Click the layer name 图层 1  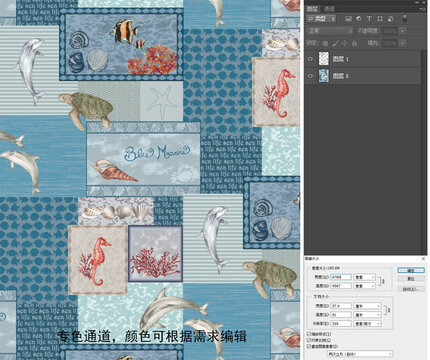[x=340, y=59]
